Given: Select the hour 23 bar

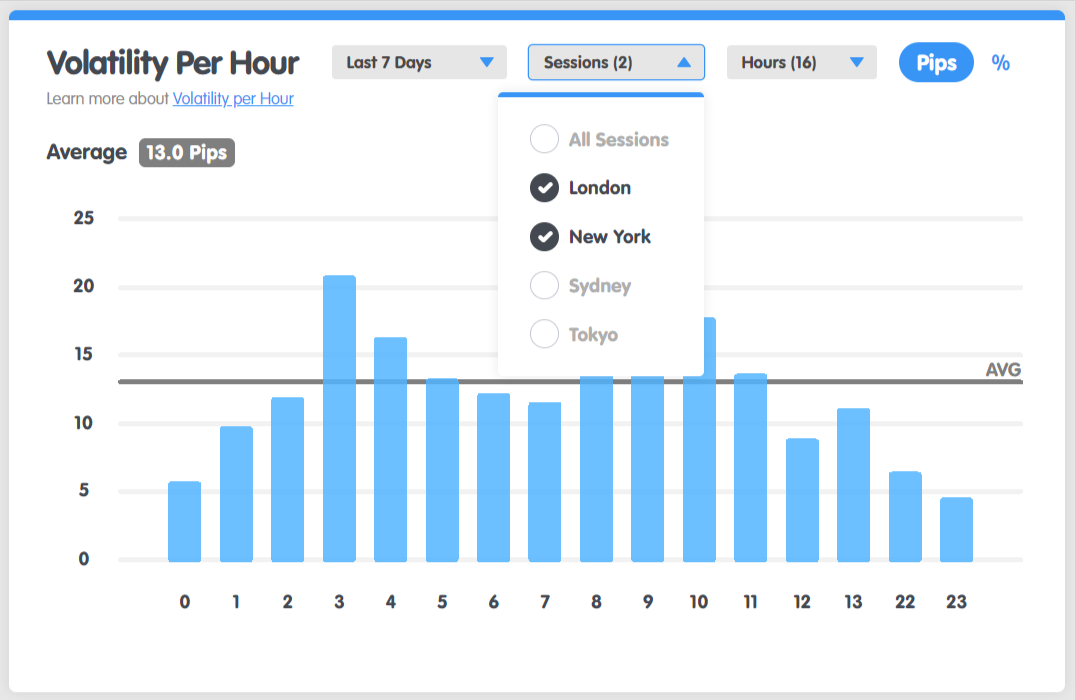Looking at the screenshot, I should point(956,529).
